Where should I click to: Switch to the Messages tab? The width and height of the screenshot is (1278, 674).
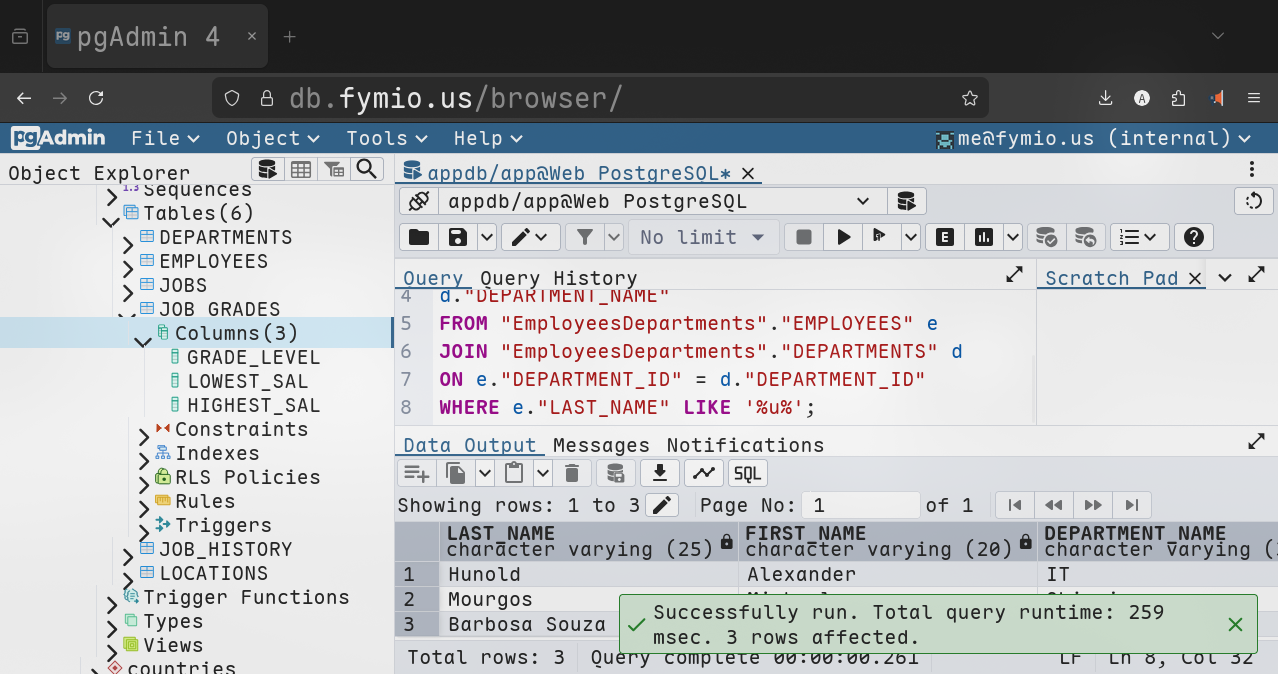click(x=601, y=445)
